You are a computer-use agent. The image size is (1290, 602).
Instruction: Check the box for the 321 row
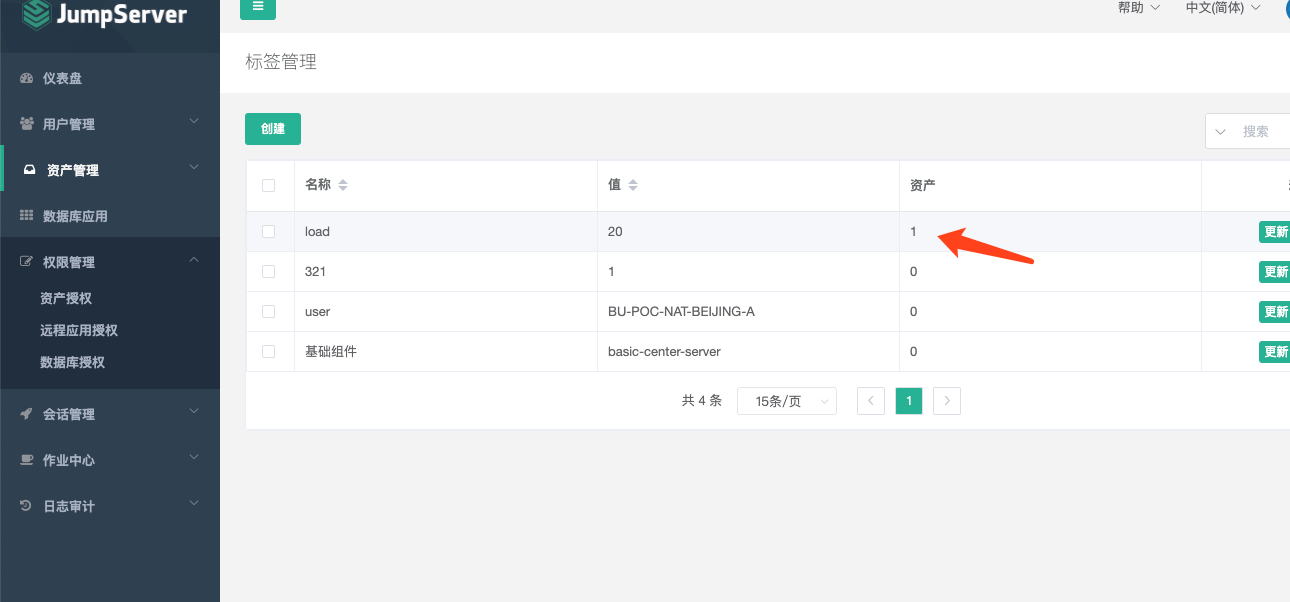pyautogui.click(x=268, y=271)
